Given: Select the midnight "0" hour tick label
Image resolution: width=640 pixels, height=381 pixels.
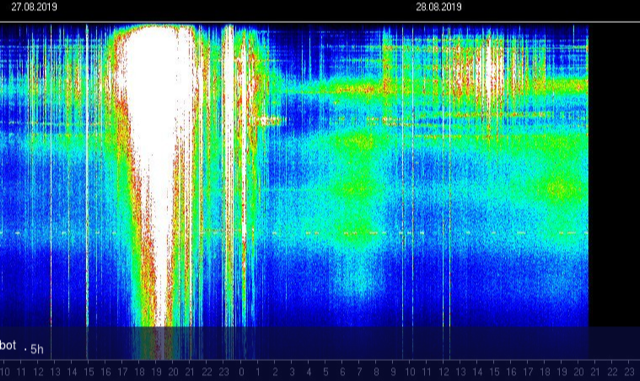Looking at the screenshot, I should 241,372.
